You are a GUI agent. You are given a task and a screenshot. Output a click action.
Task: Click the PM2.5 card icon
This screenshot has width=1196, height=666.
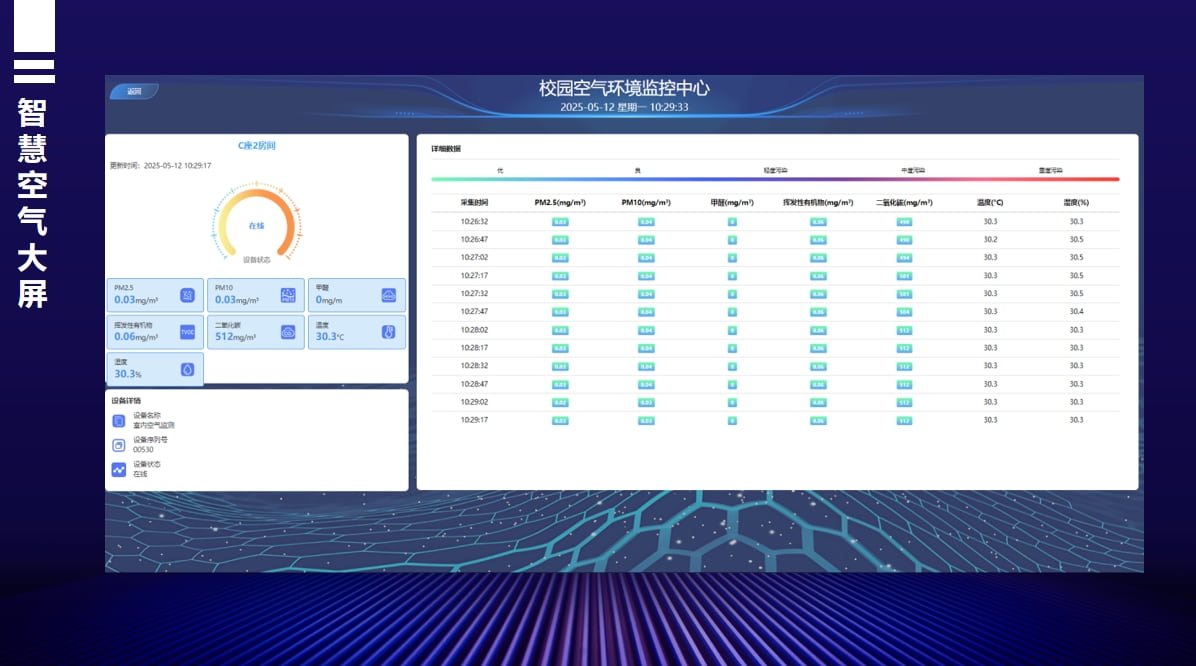[x=187, y=295]
